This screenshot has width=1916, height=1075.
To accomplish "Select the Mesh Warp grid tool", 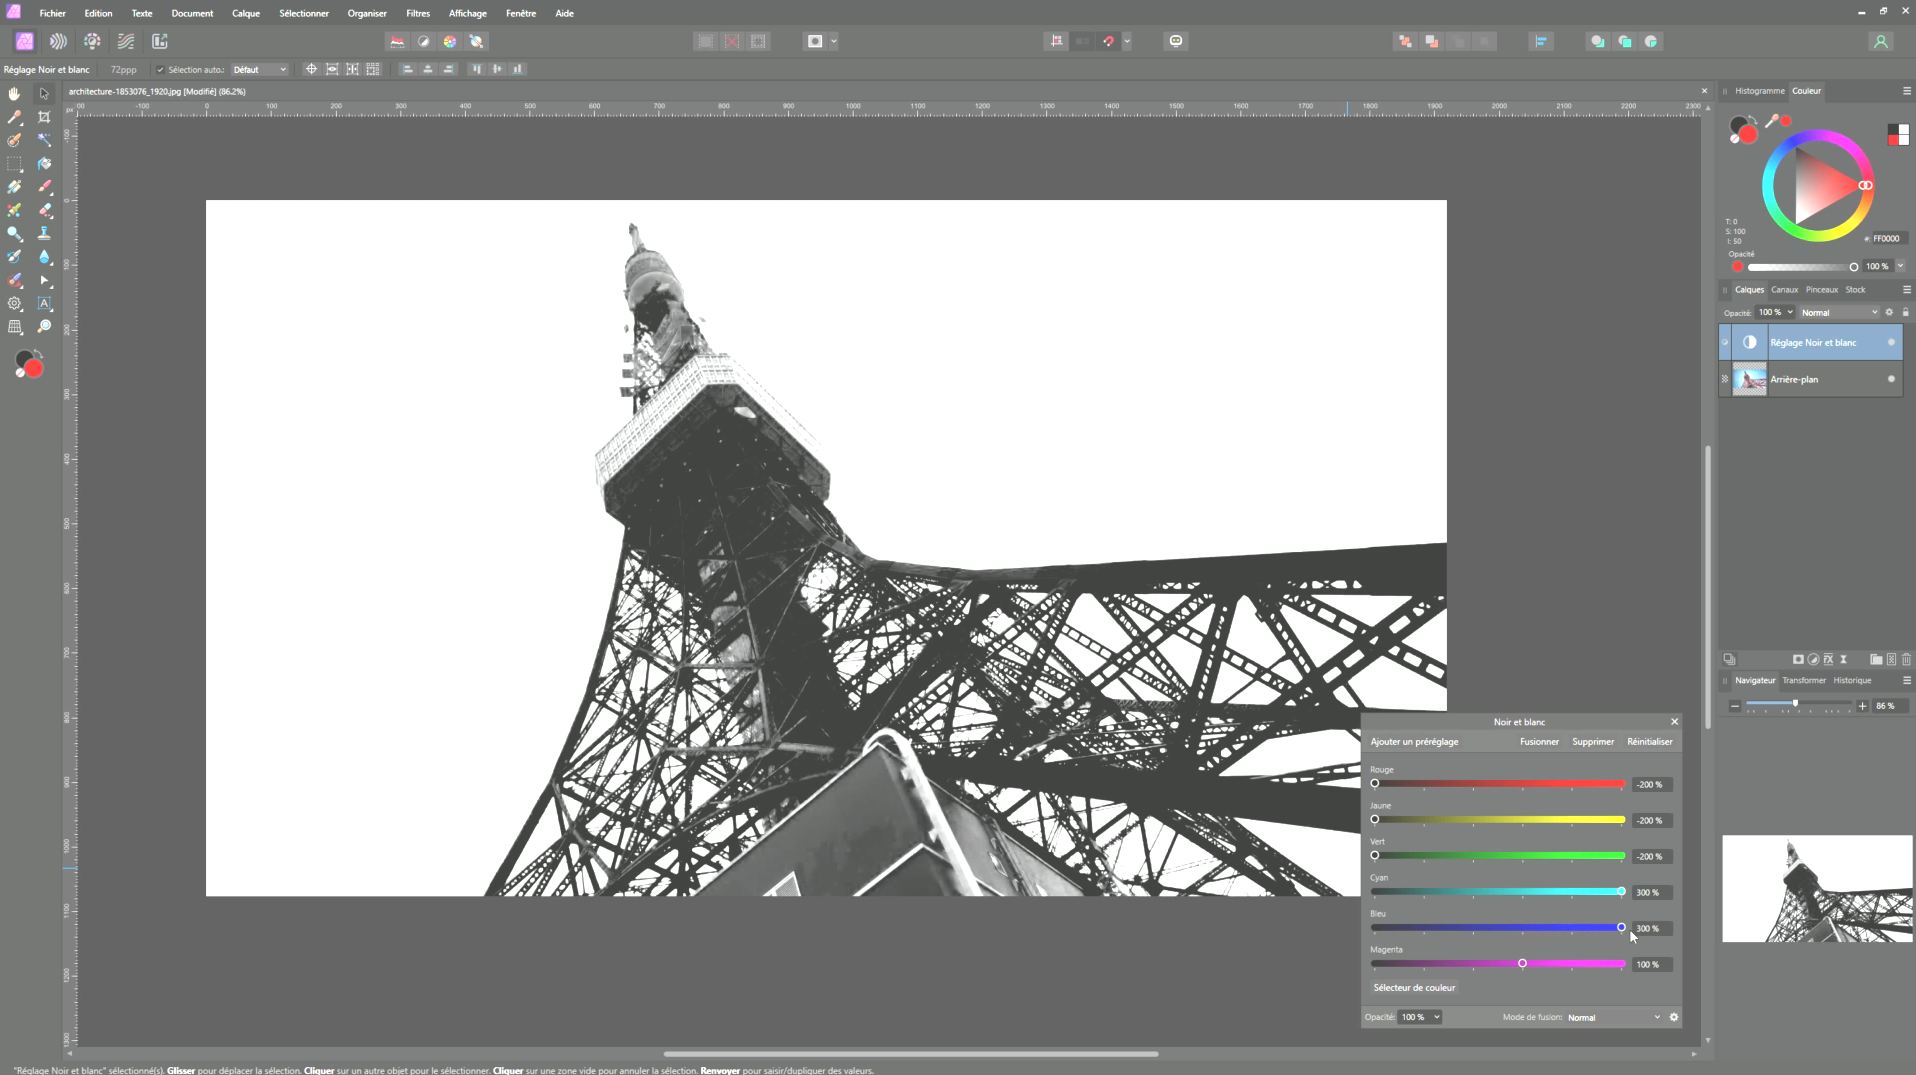I will coord(14,327).
